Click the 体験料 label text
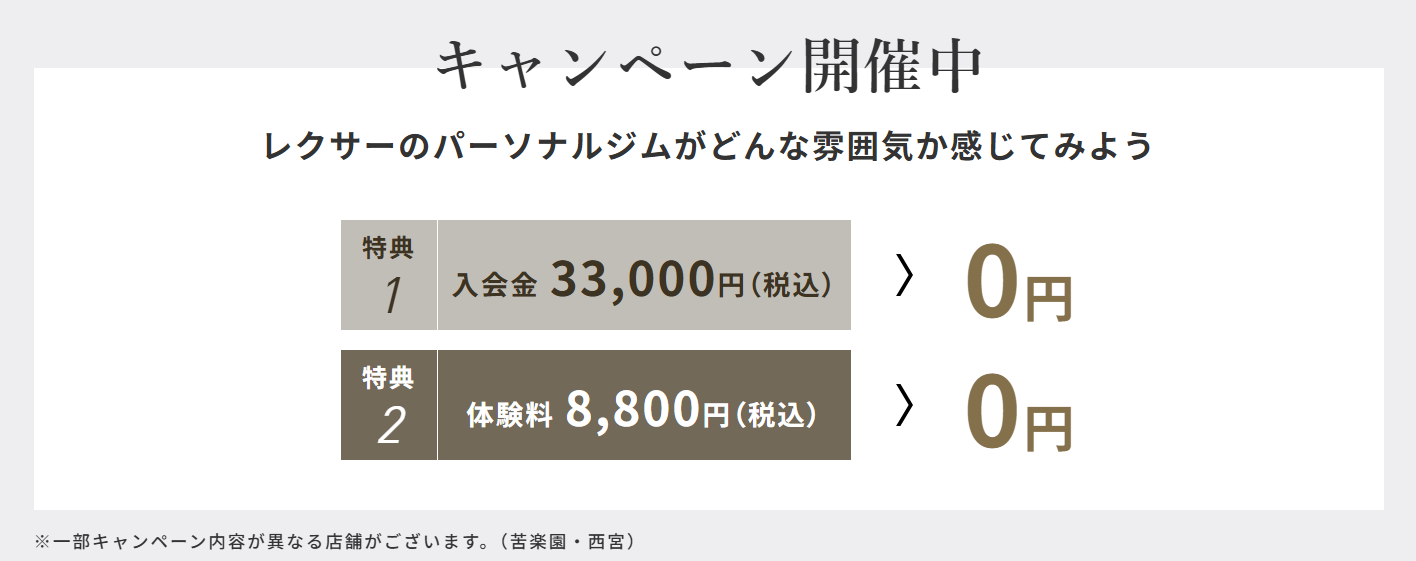Screen dimensions: 1416x561 tap(509, 416)
